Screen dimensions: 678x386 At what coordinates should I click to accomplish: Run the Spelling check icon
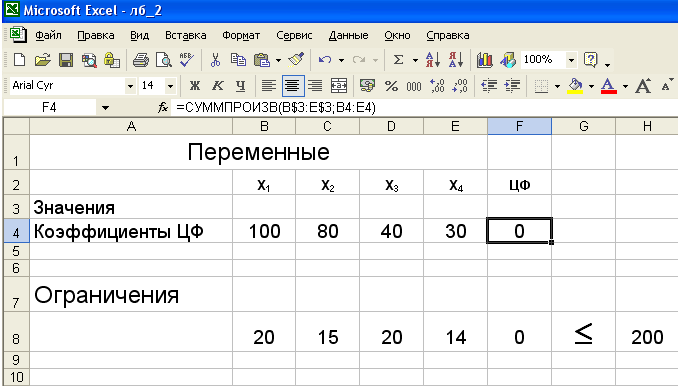[187, 60]
